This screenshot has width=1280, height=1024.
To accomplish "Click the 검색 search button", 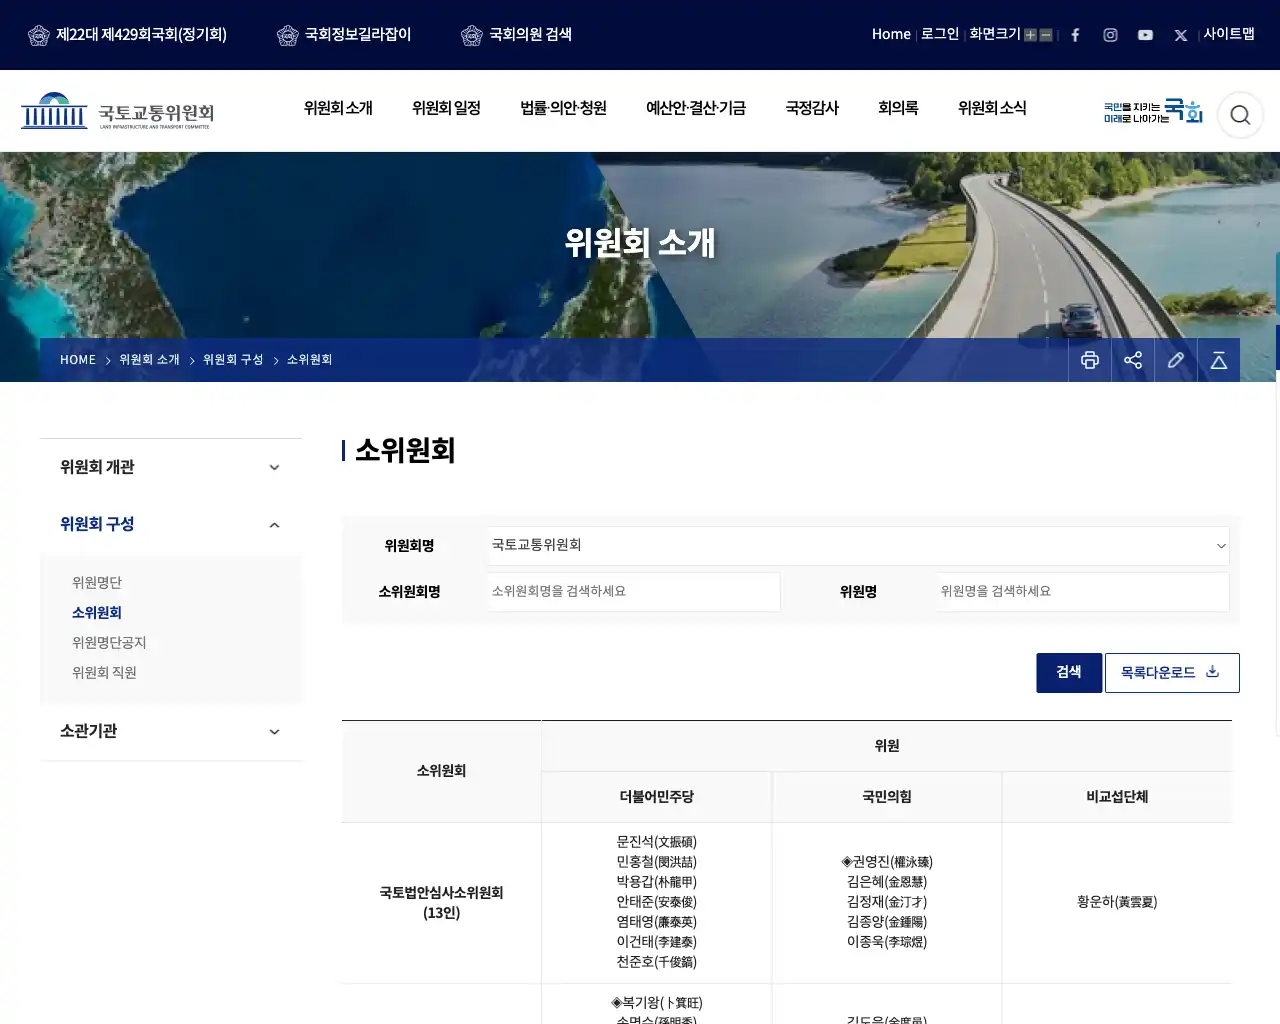I will click(x=1069, y=673).
